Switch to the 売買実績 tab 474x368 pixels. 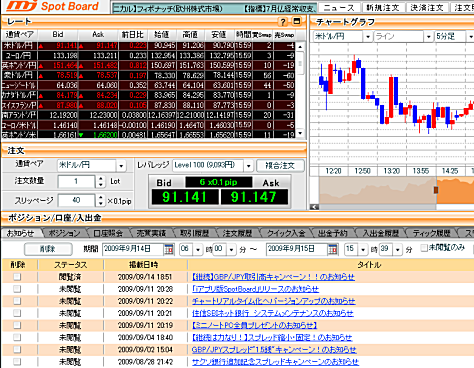(151, 233)
